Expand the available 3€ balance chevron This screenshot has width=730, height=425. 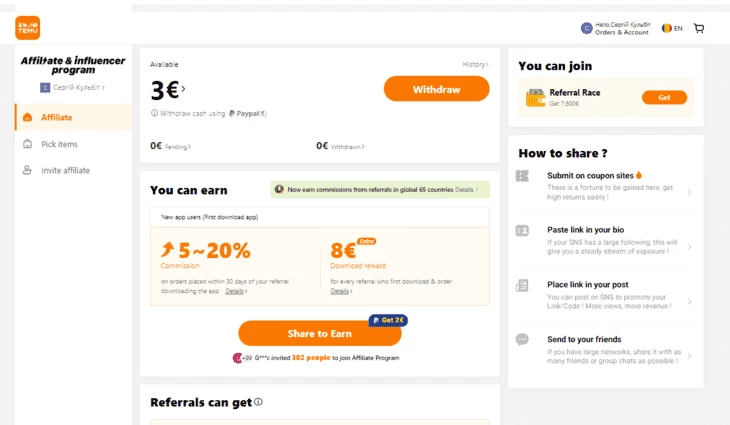(183, 88)
